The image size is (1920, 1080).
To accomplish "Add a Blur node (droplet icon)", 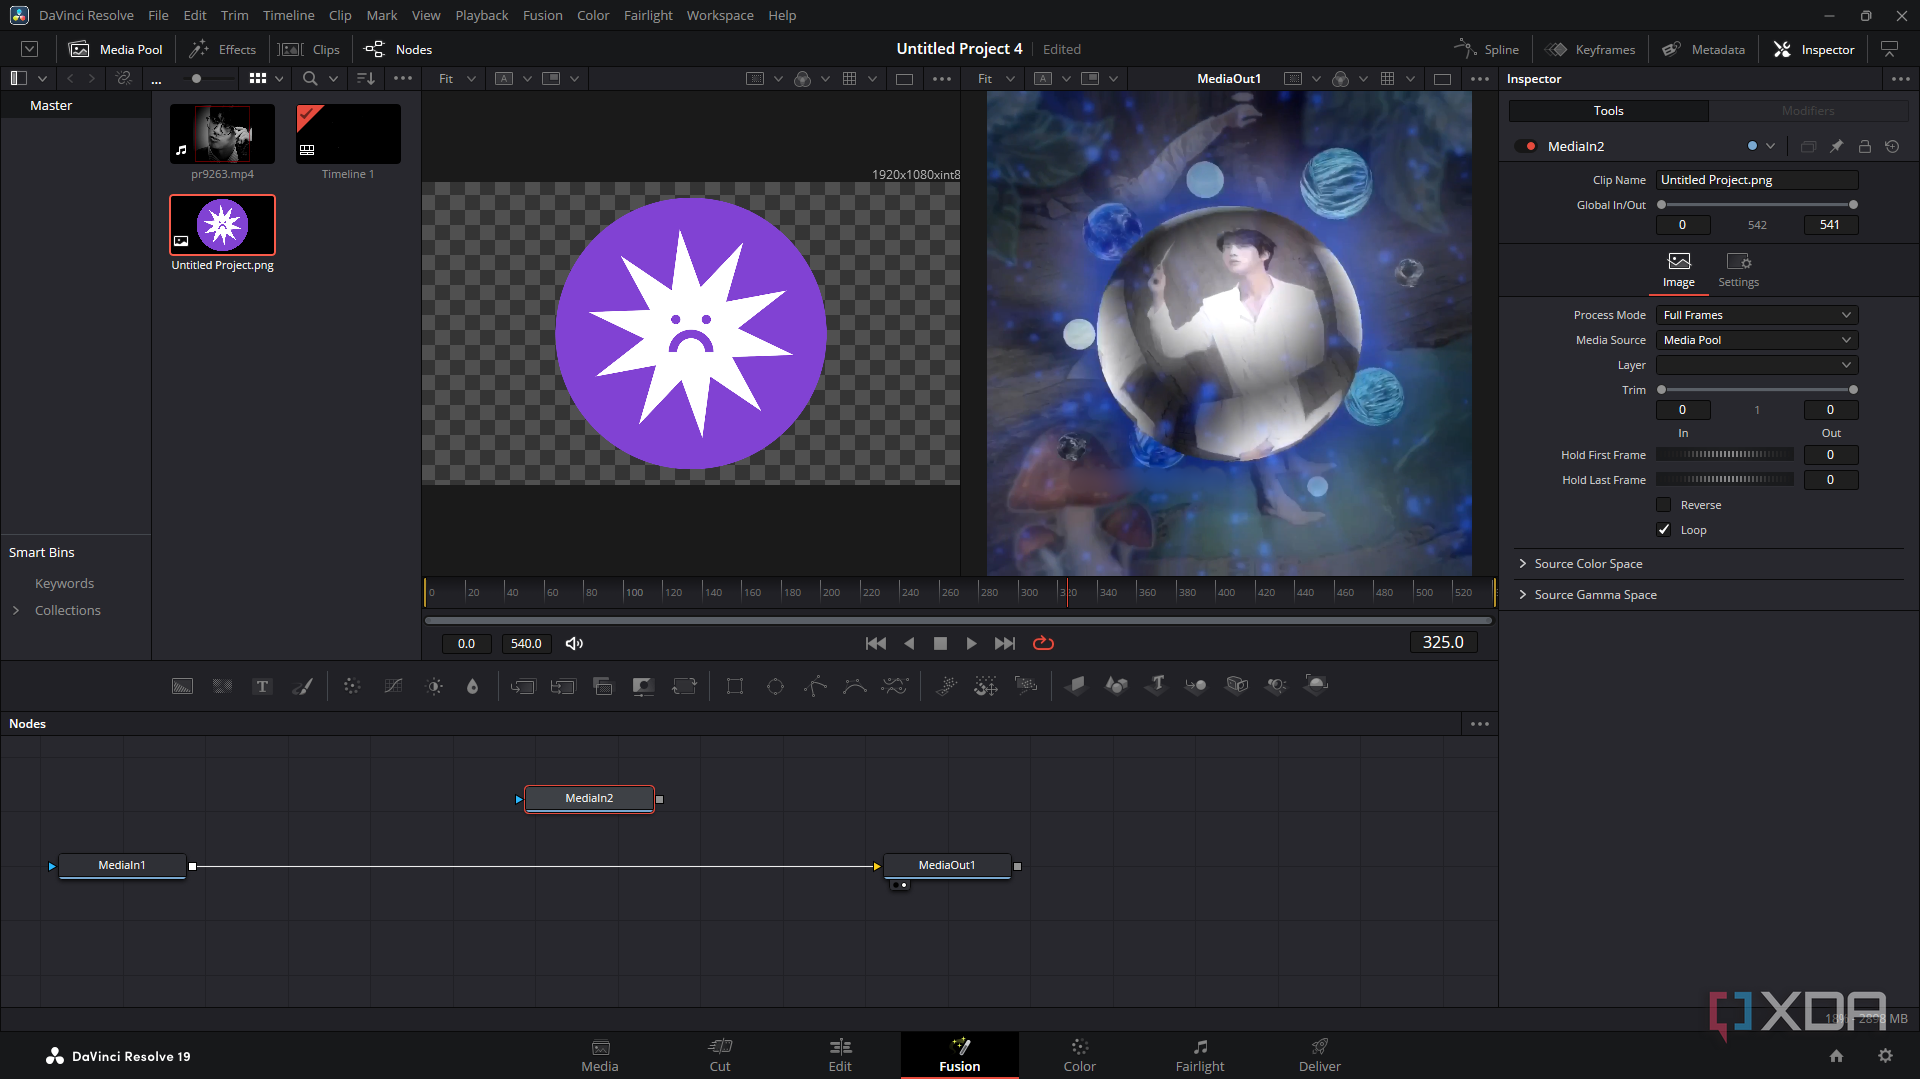I will (x=473, y=686).
